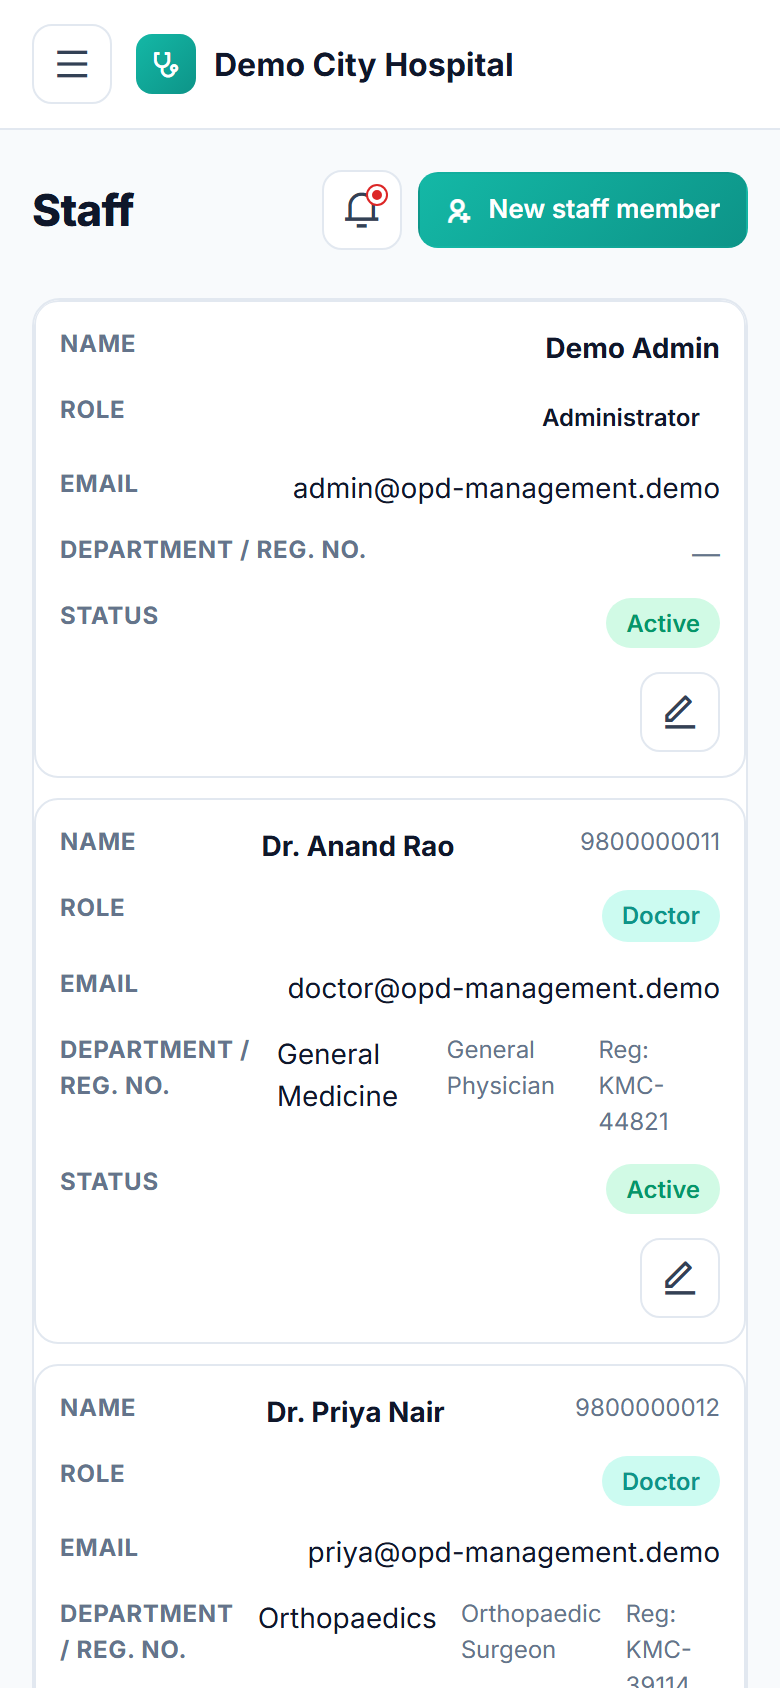Click the Administrator role label
The width and height of the screenshot is (780, 1688).
(x=621, y=418)
